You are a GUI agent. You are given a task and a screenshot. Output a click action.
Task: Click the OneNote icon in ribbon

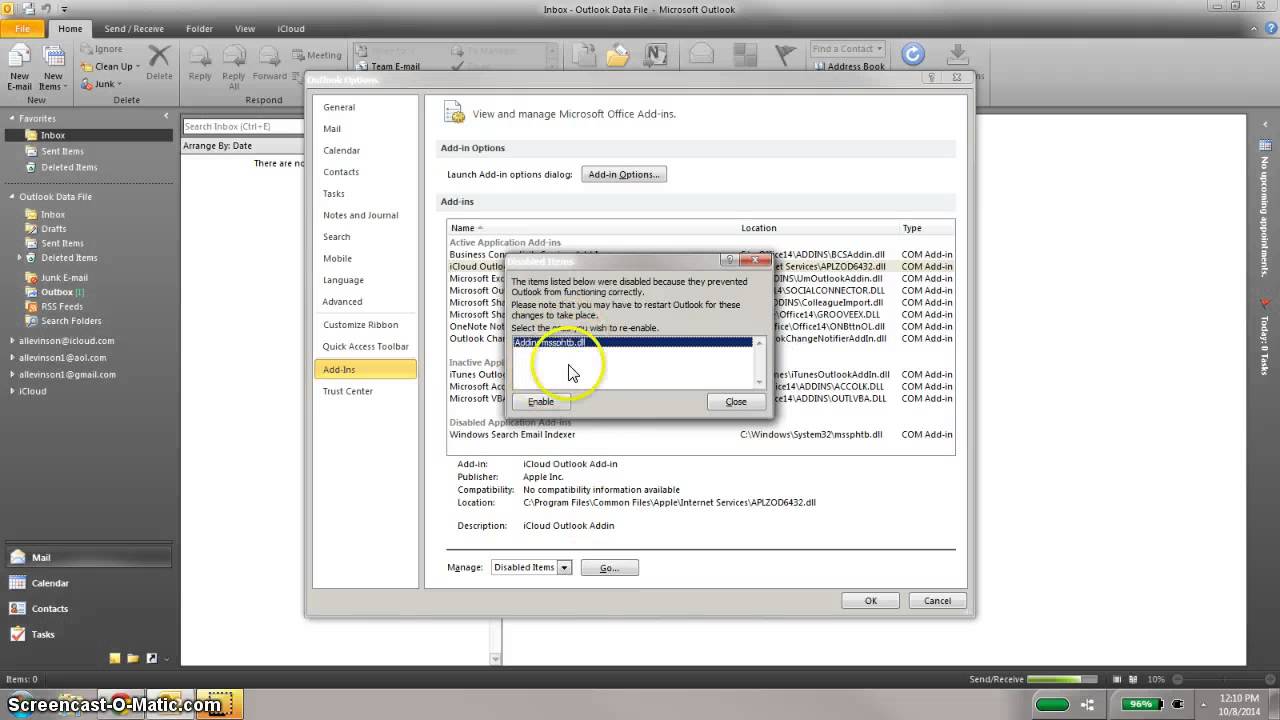tap(655, 55)
